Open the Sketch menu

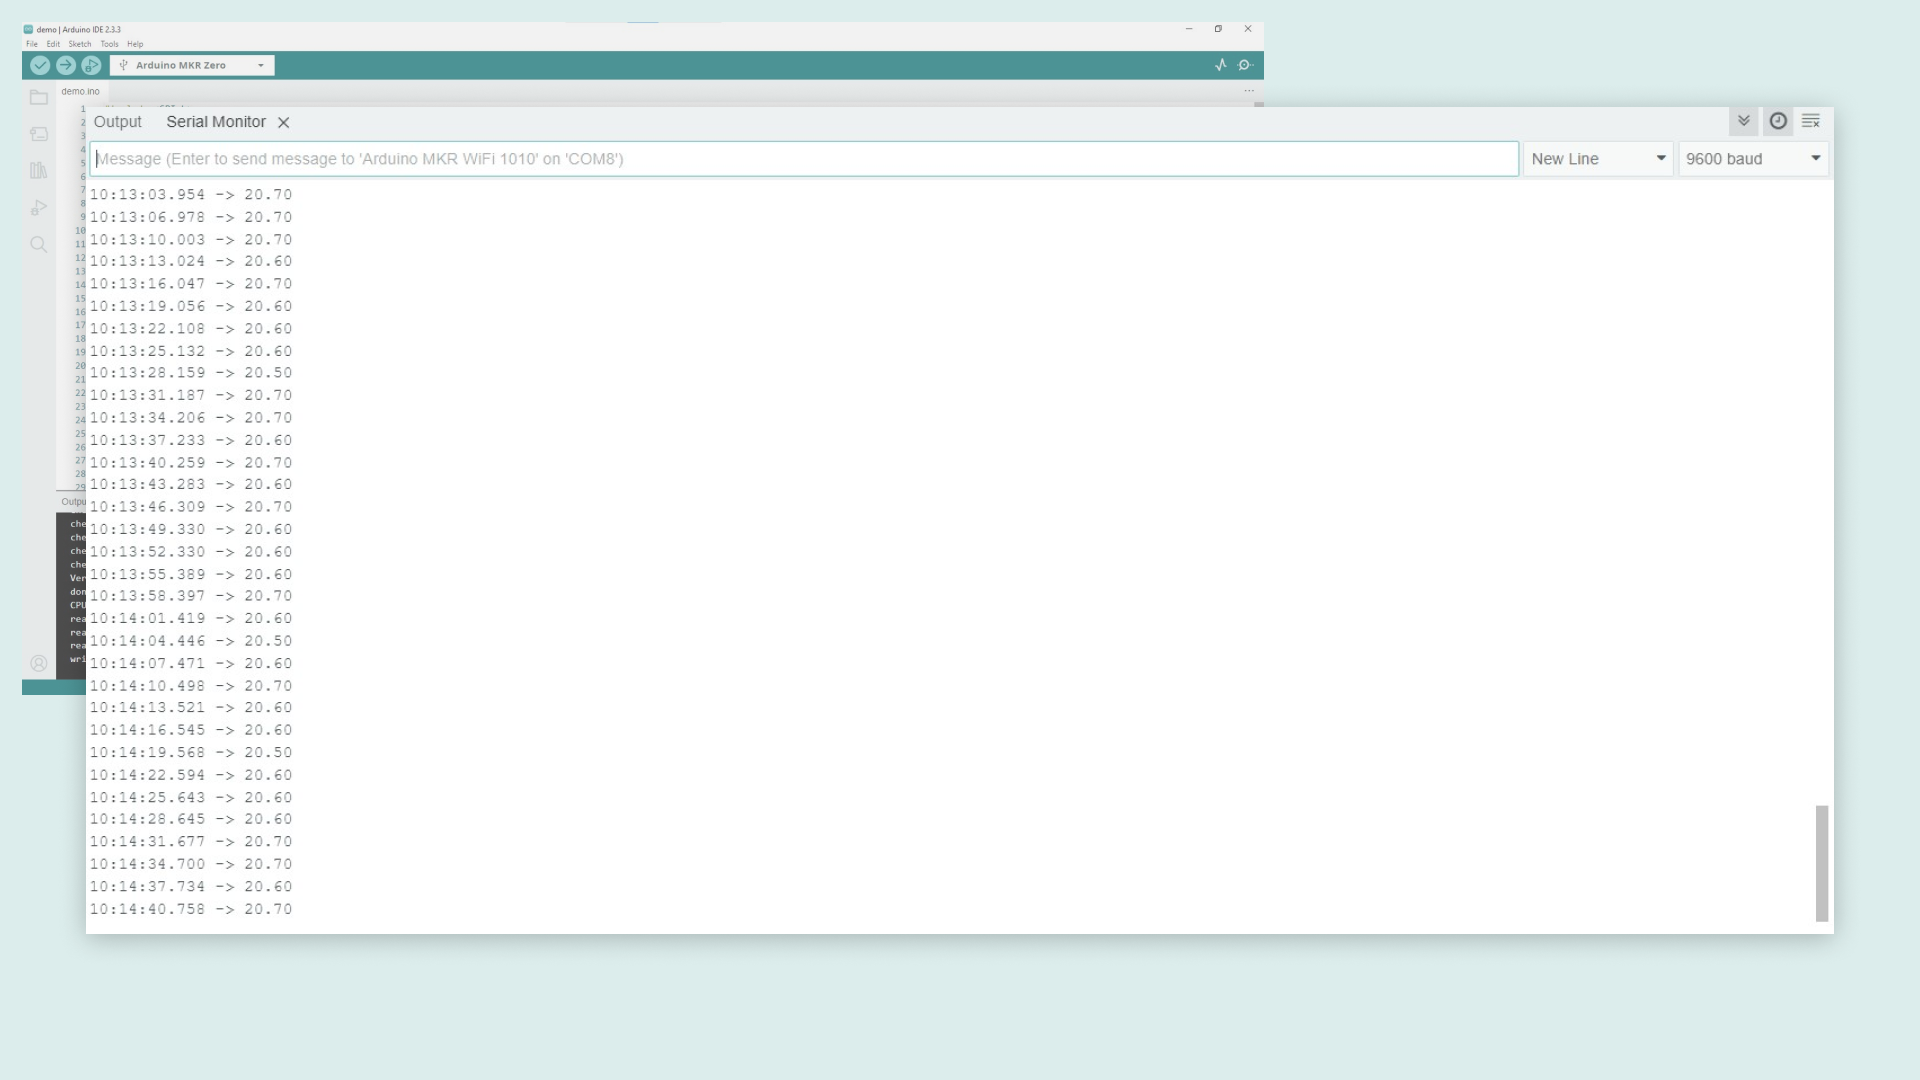pos(79,44)
